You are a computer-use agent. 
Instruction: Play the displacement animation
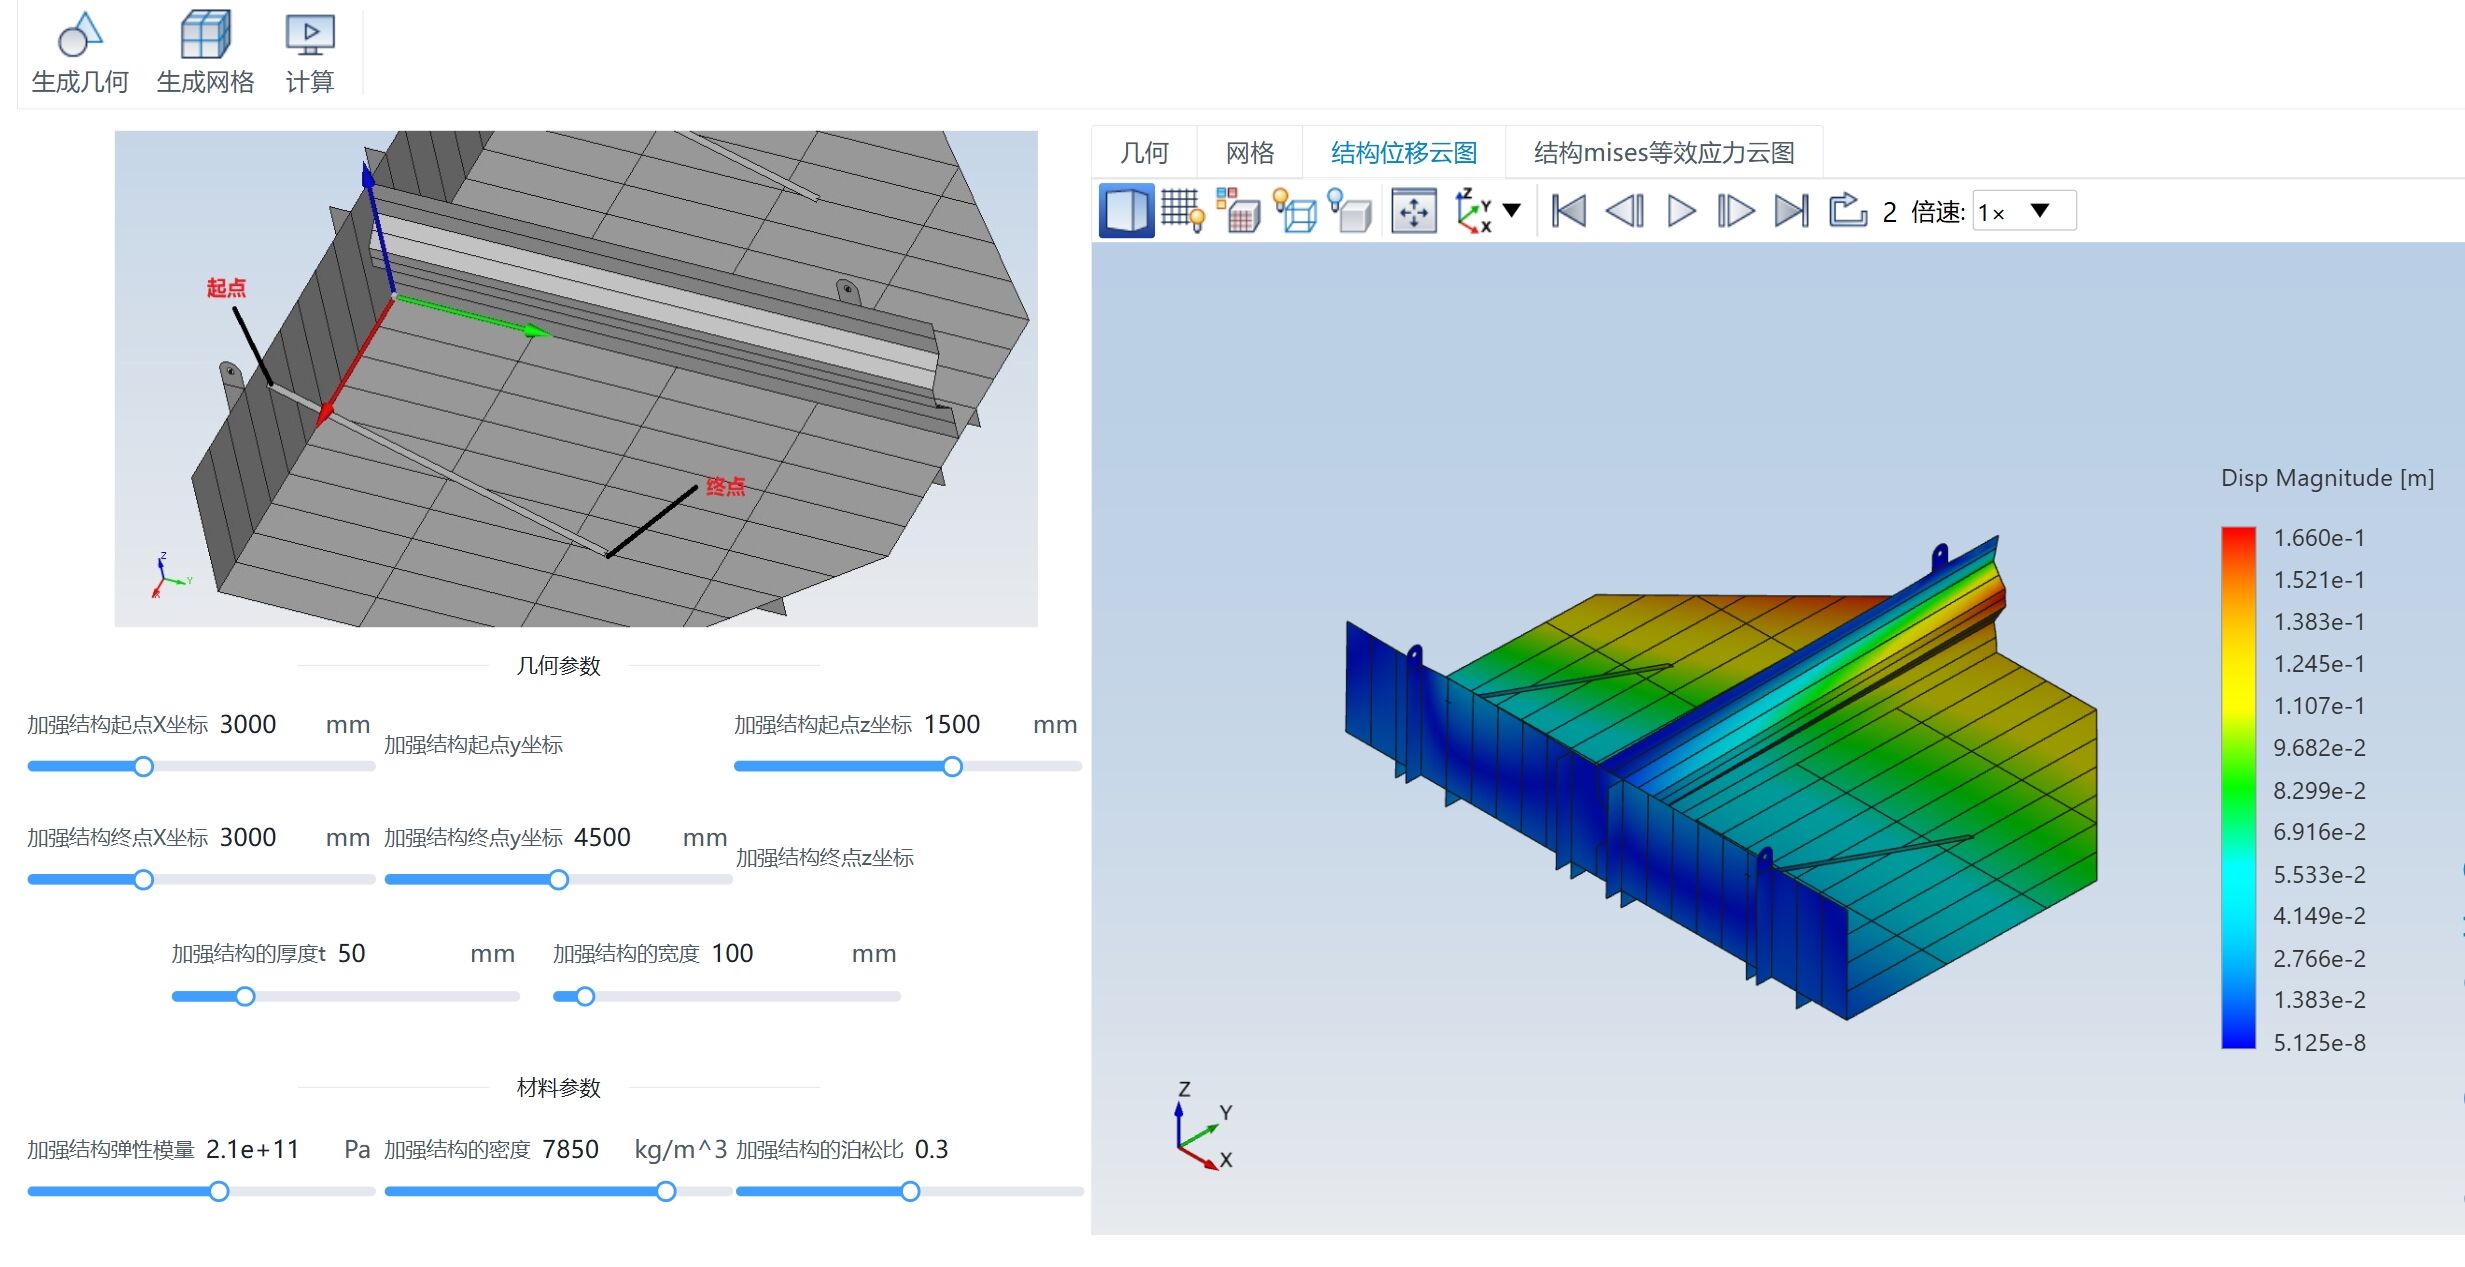pyautogui.click(x=1681, y=211)
